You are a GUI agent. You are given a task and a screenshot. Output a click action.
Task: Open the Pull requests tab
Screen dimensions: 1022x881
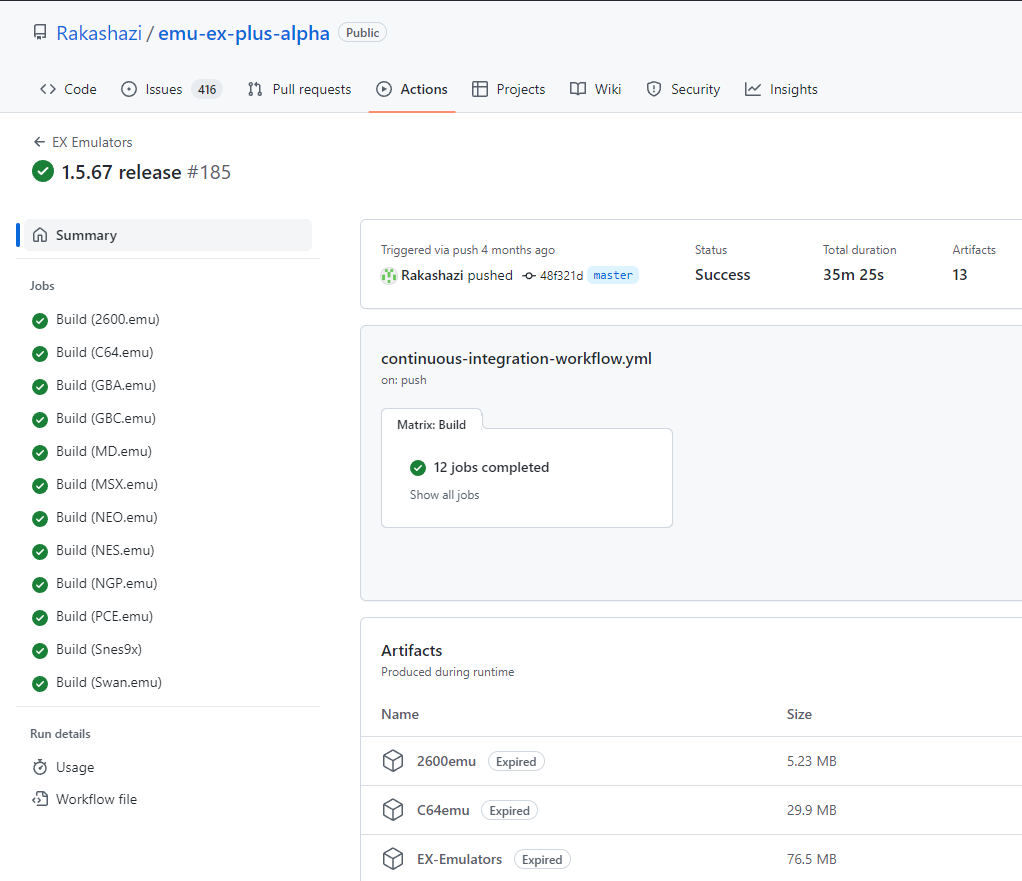click(x=299, y=89)
